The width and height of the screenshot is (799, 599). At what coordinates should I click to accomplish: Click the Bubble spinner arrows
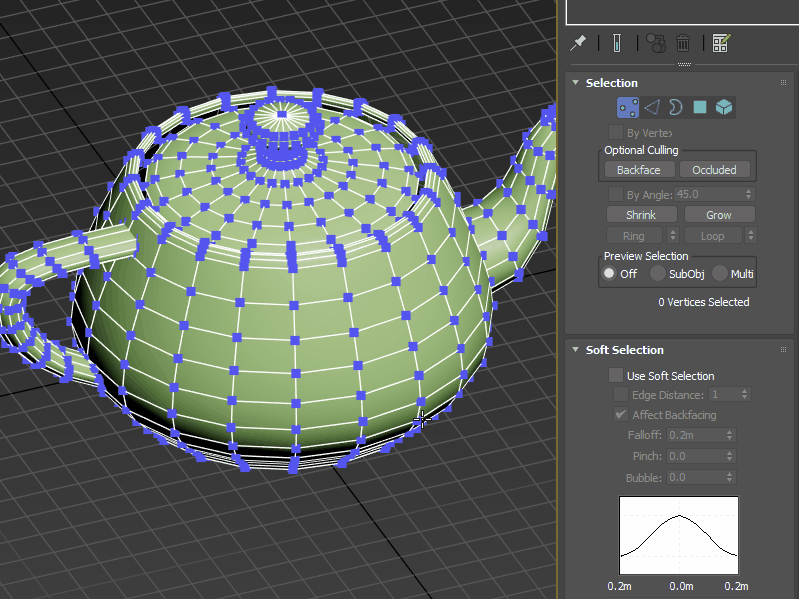730,477
